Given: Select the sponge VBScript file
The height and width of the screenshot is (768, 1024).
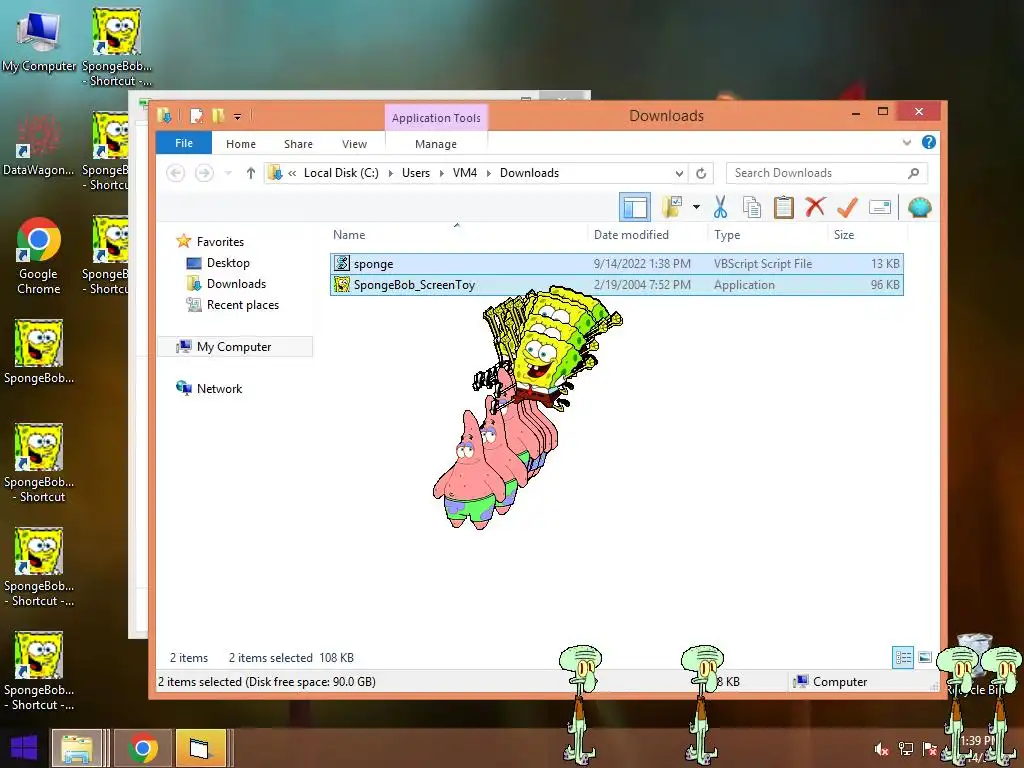Looking at the screenshot, I should [x=616, y=264].
